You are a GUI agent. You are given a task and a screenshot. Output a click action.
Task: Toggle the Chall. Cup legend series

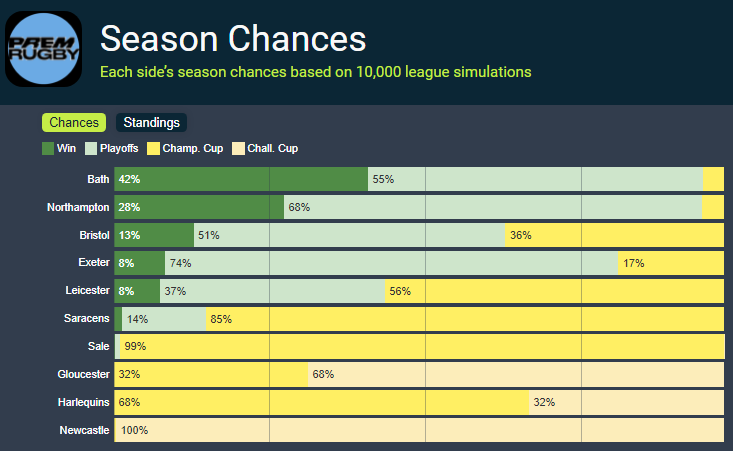264,149
